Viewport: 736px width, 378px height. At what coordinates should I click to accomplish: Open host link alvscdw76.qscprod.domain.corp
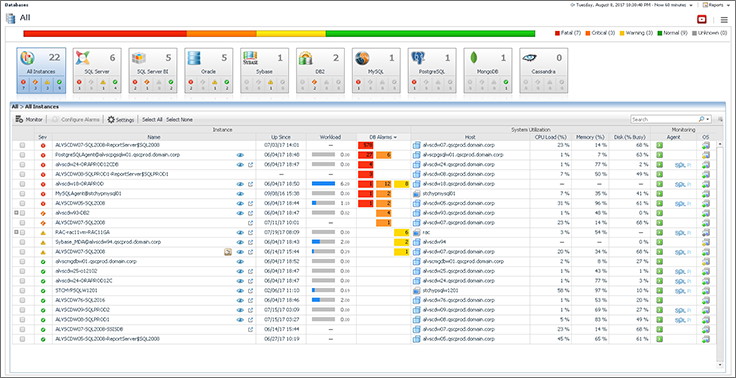[x=459, y=301]
